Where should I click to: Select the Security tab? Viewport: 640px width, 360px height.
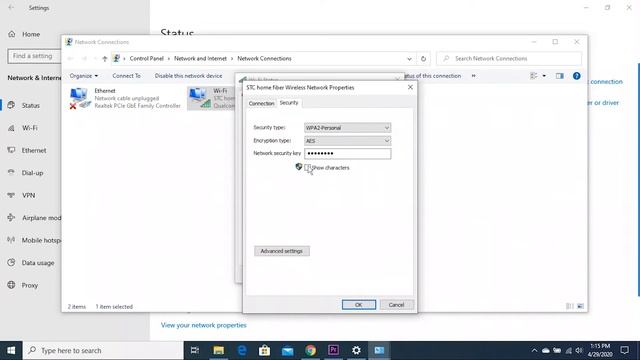289,103
